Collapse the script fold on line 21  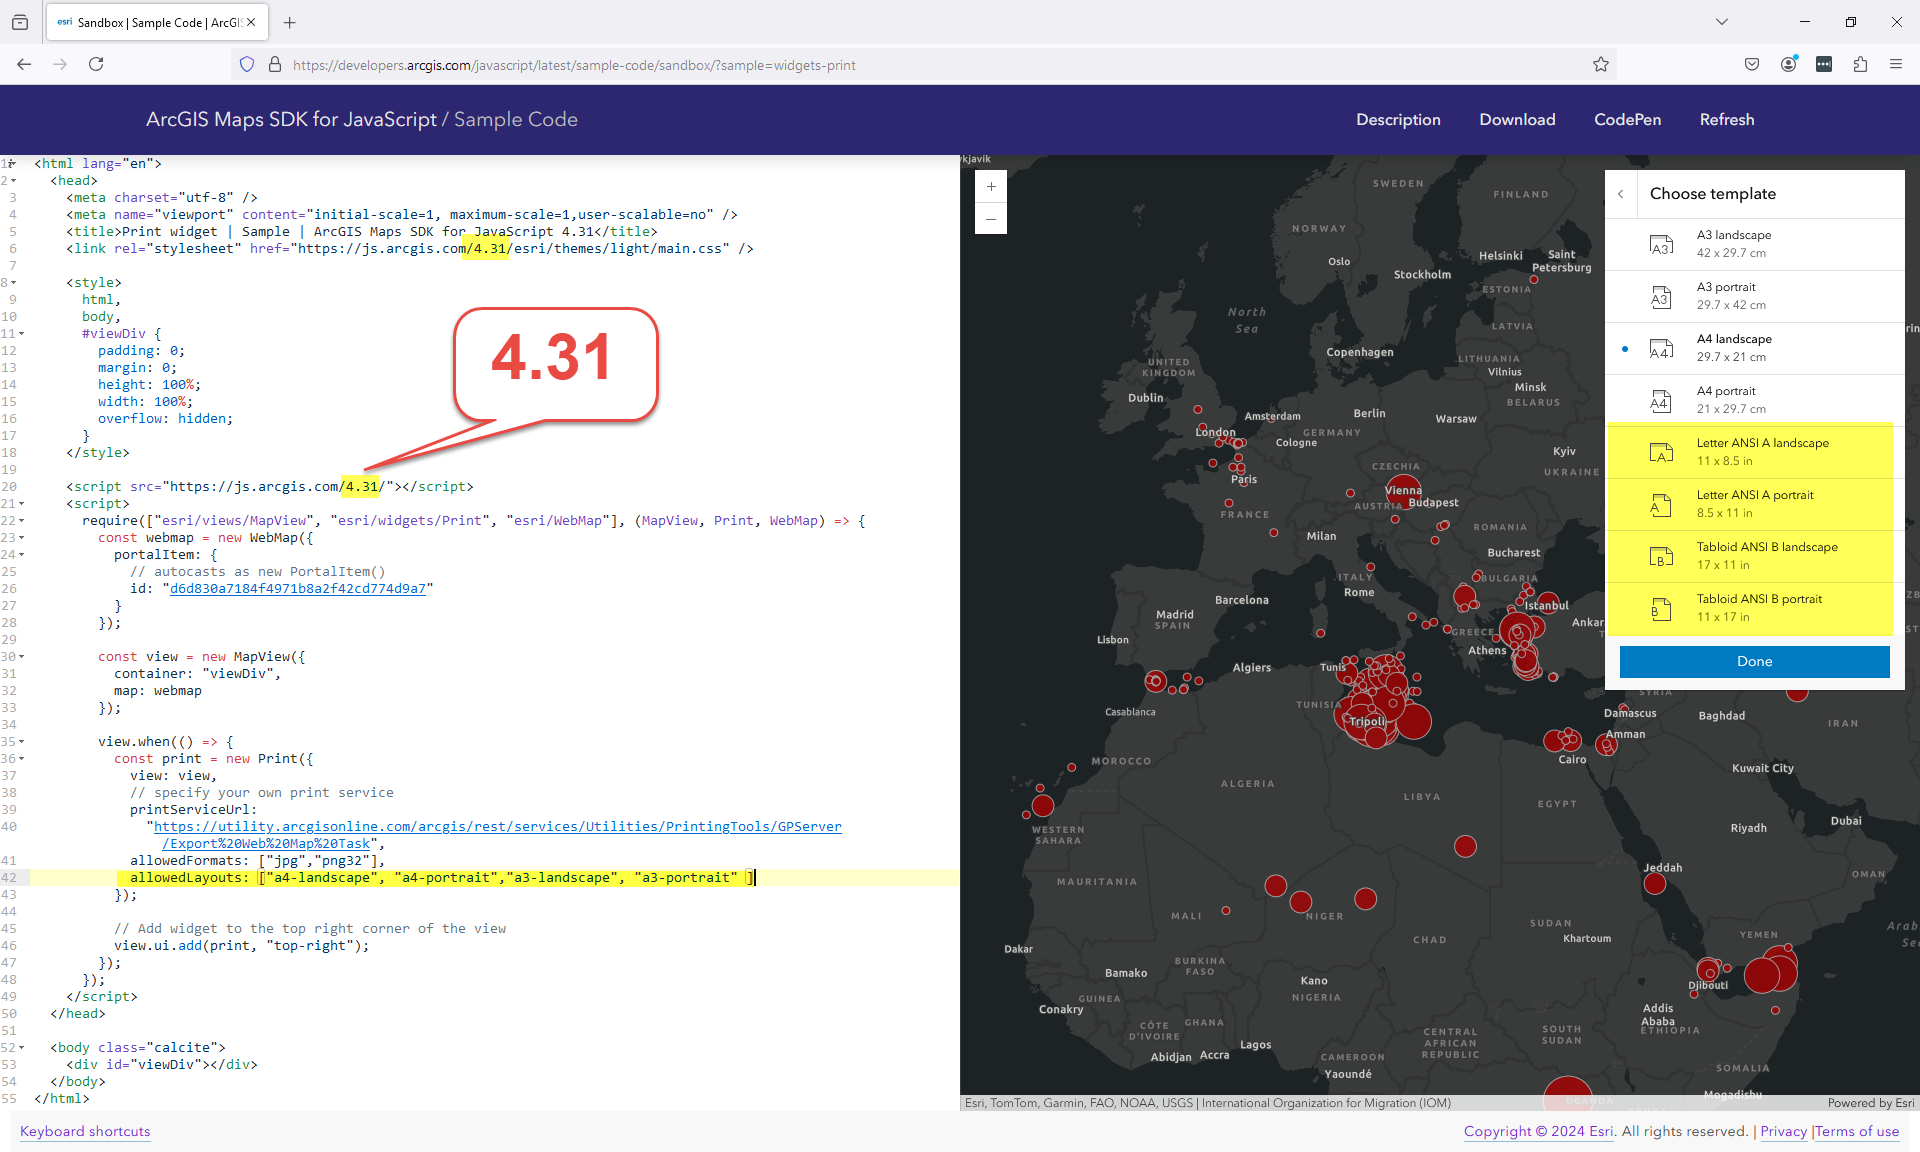click(x=21, y=504)
